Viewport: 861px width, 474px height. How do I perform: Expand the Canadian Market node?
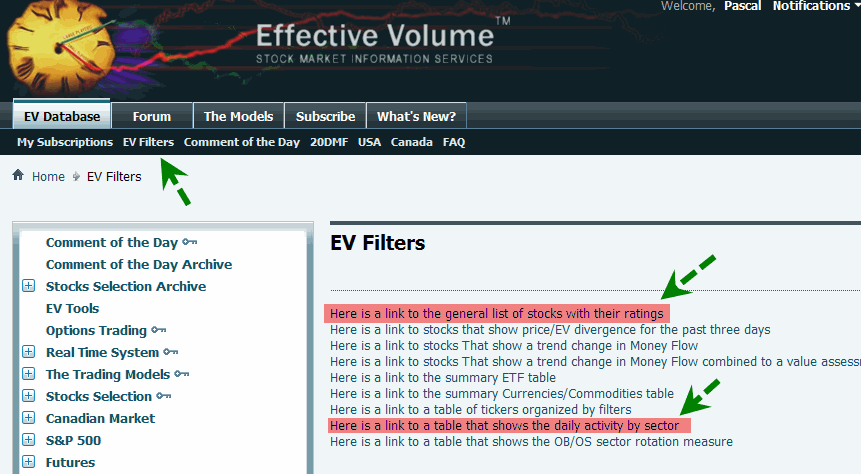[29, 417]
